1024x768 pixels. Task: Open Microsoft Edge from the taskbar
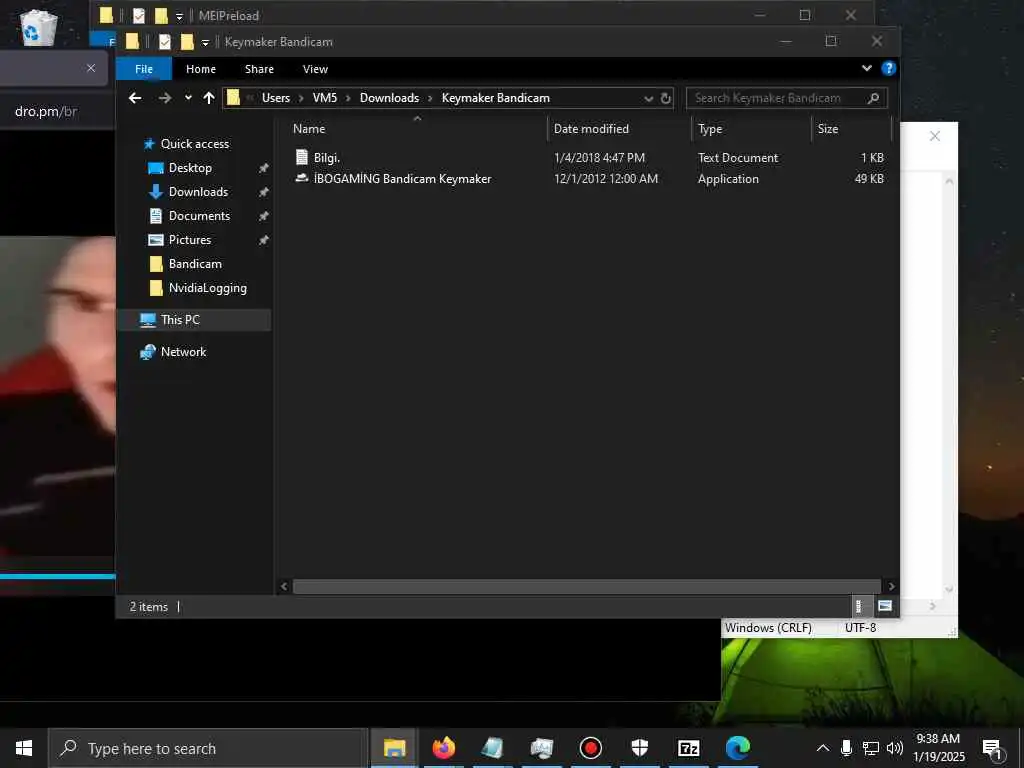(x=737, y=748)
